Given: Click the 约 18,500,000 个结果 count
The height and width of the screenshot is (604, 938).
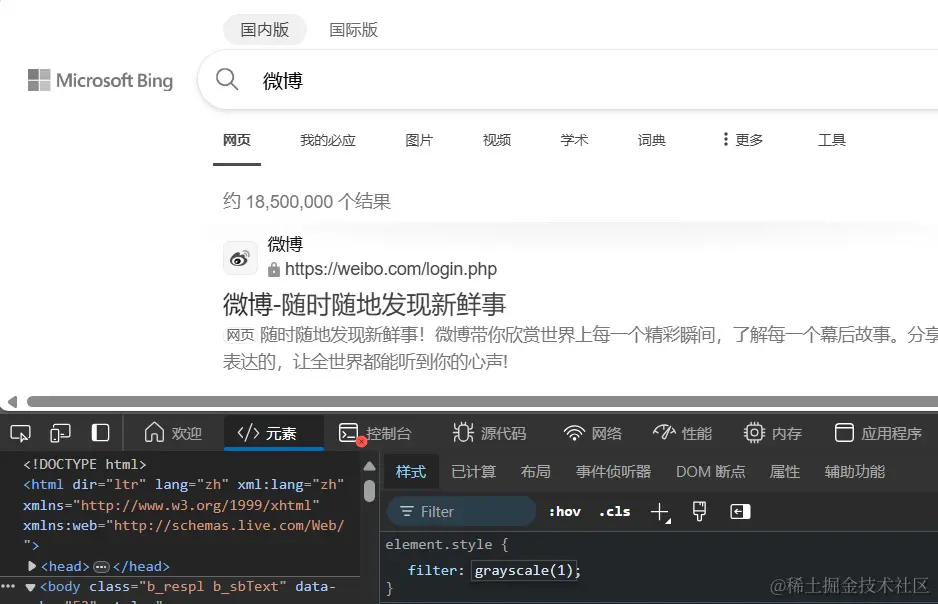Looking at the screenshot, I should click(307, 202).
